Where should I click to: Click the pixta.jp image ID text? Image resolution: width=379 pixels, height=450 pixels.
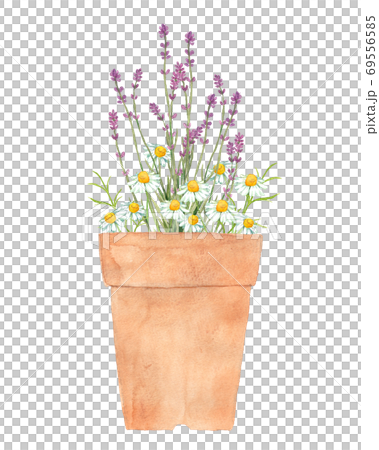tap(371, 75)
